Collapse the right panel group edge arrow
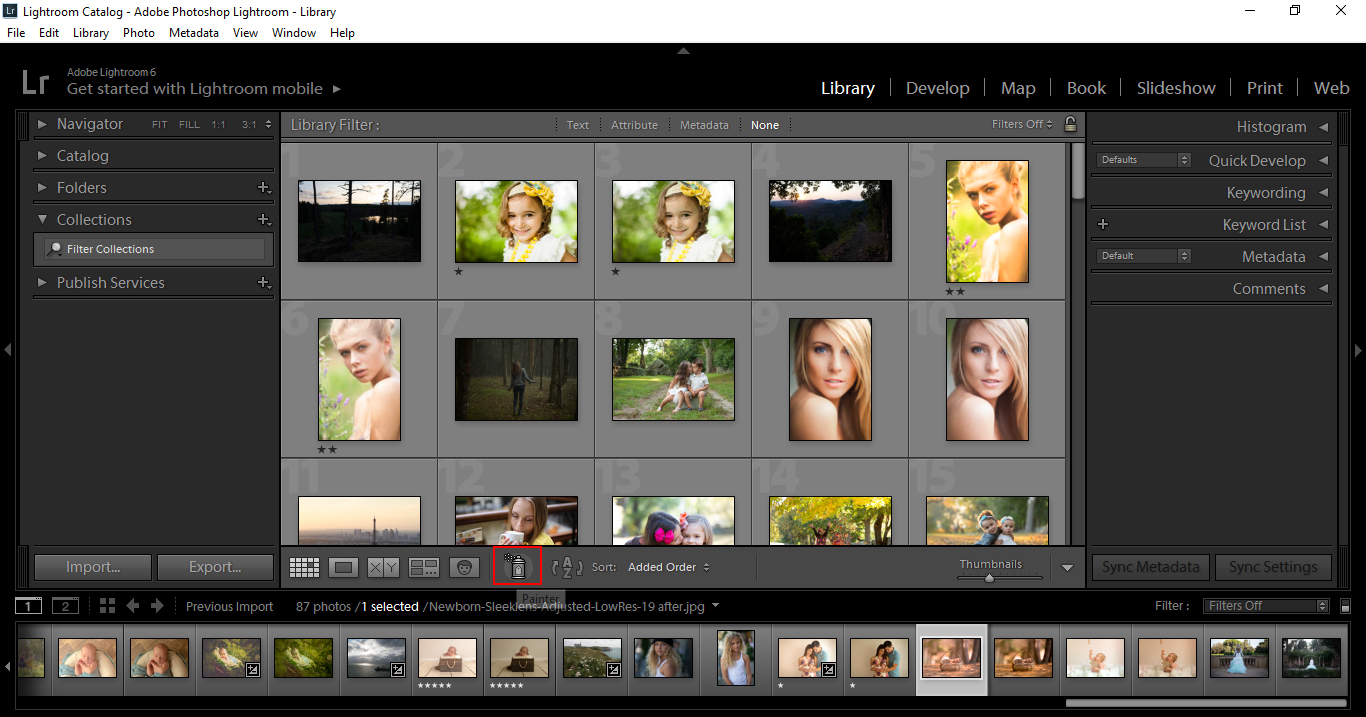This screenshot has height=717, width=1366. point(1358,350)
